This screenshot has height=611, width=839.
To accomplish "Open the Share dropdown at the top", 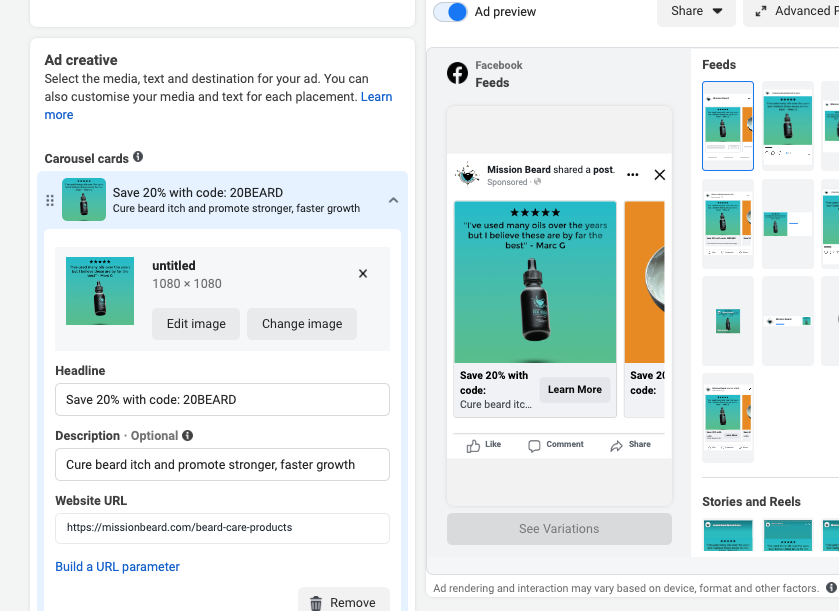I will click(x=696, y=11).
